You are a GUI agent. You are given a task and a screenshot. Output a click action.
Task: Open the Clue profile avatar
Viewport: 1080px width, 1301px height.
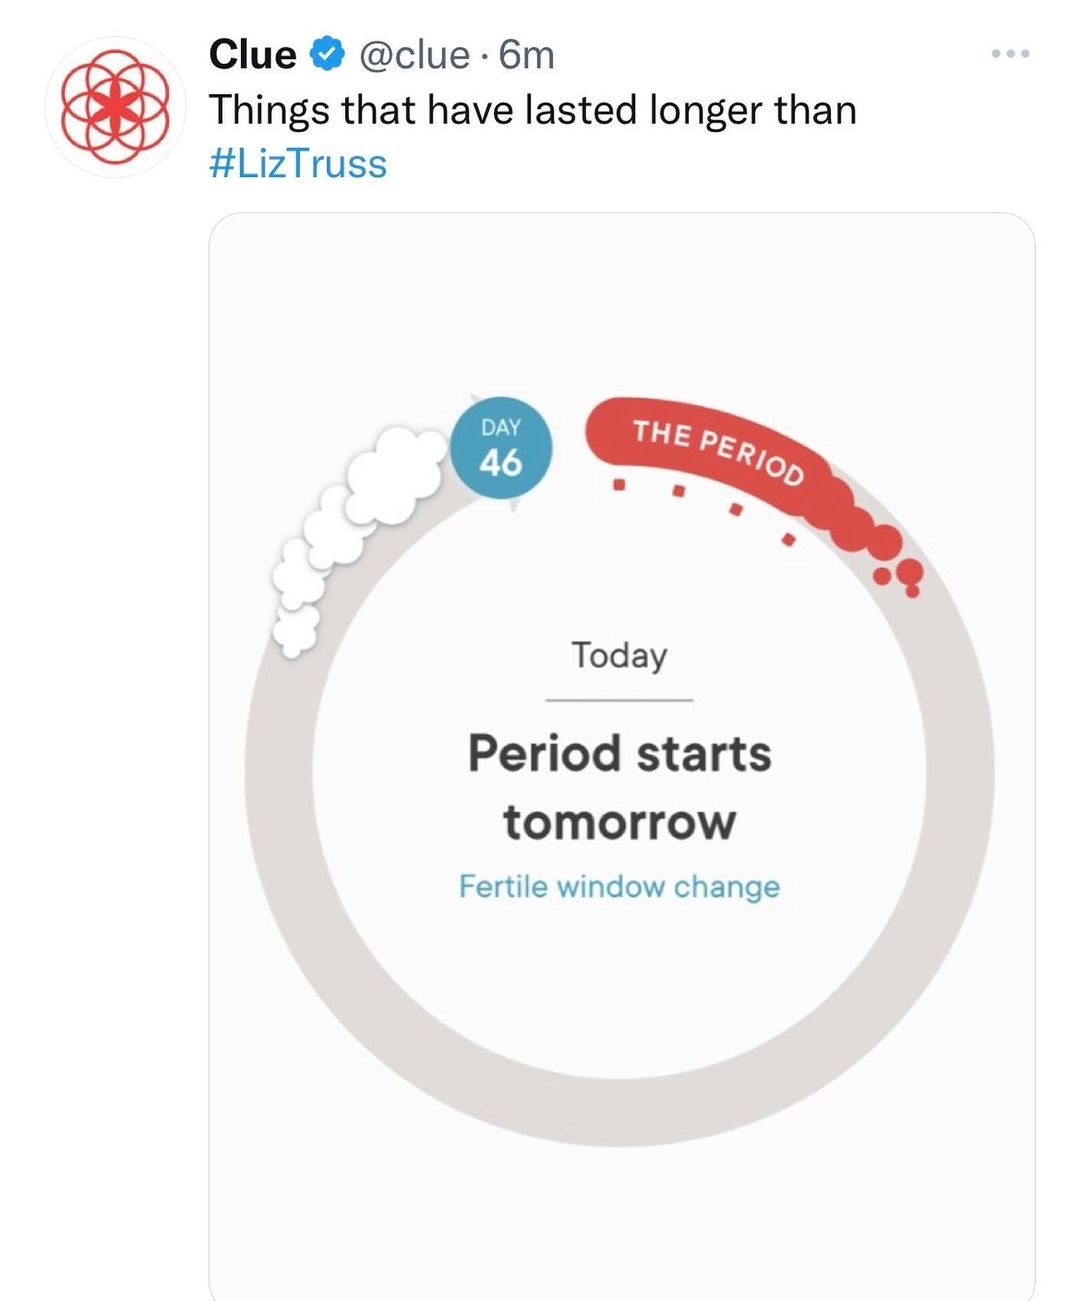(x=115, y=108)
